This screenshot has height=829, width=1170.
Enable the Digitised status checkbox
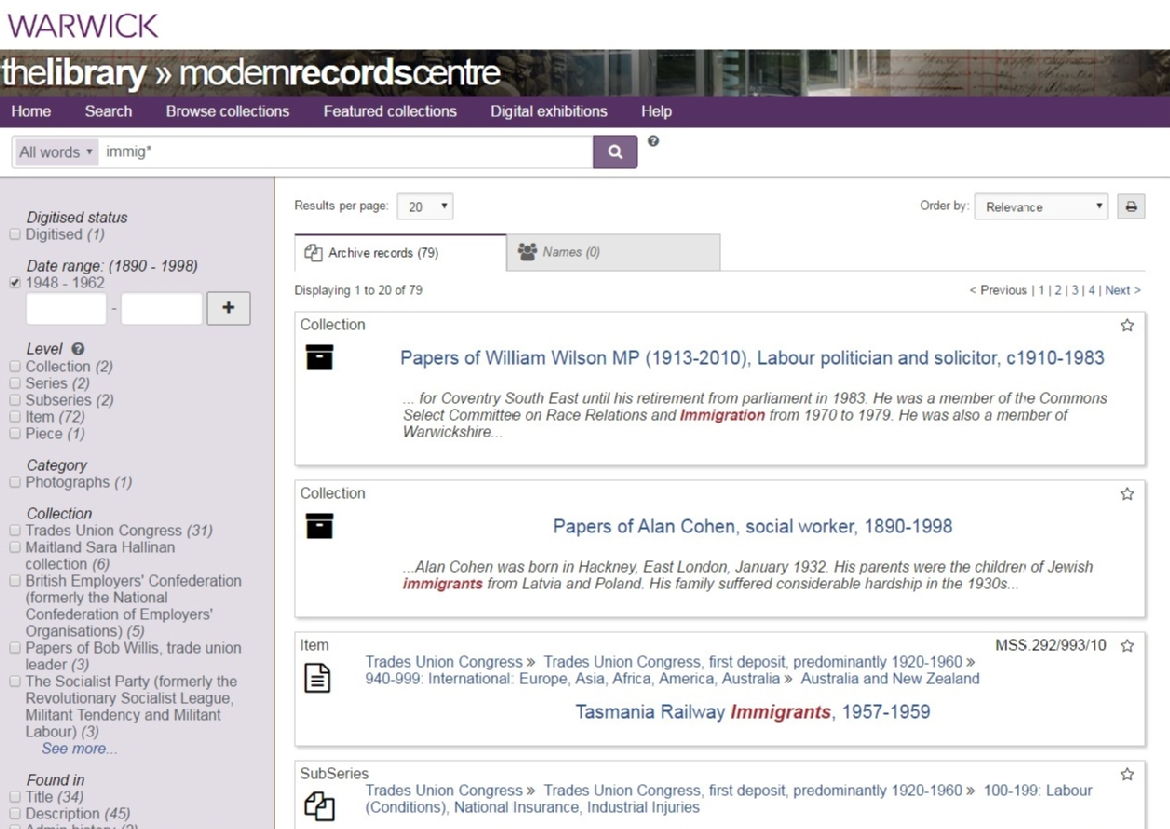point(15,235)
